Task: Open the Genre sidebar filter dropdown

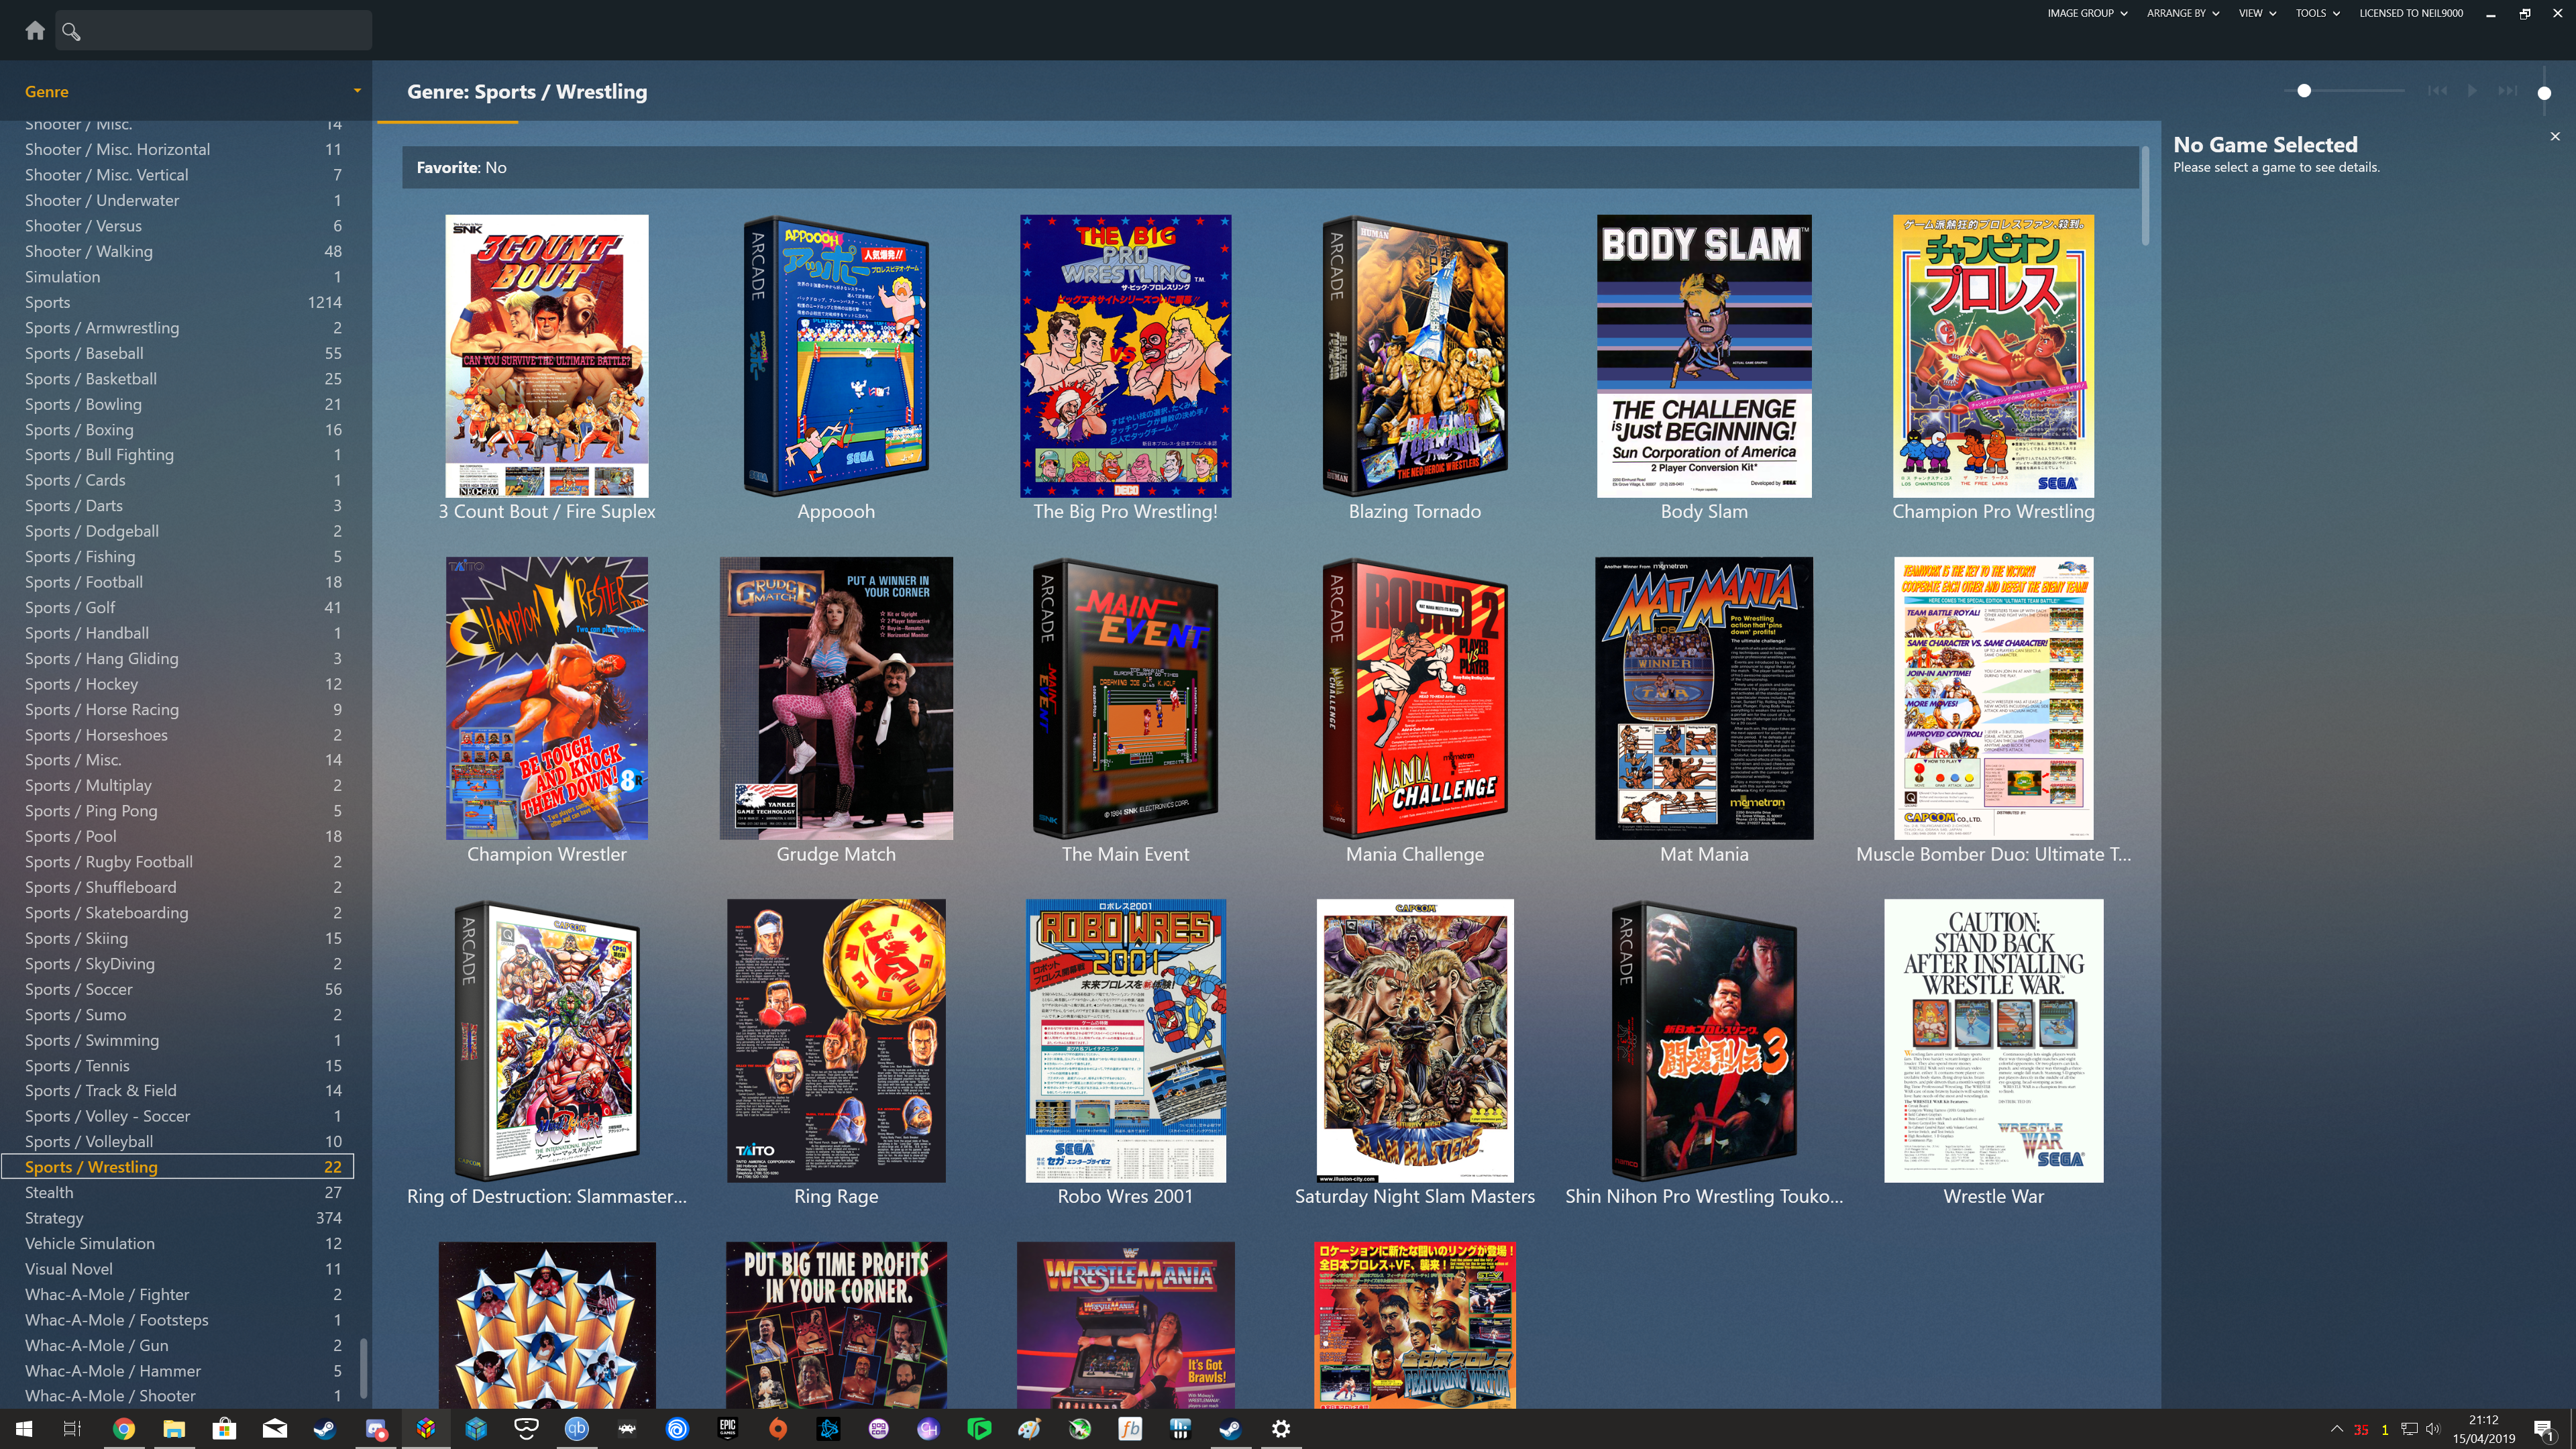Action: point(356,91)
